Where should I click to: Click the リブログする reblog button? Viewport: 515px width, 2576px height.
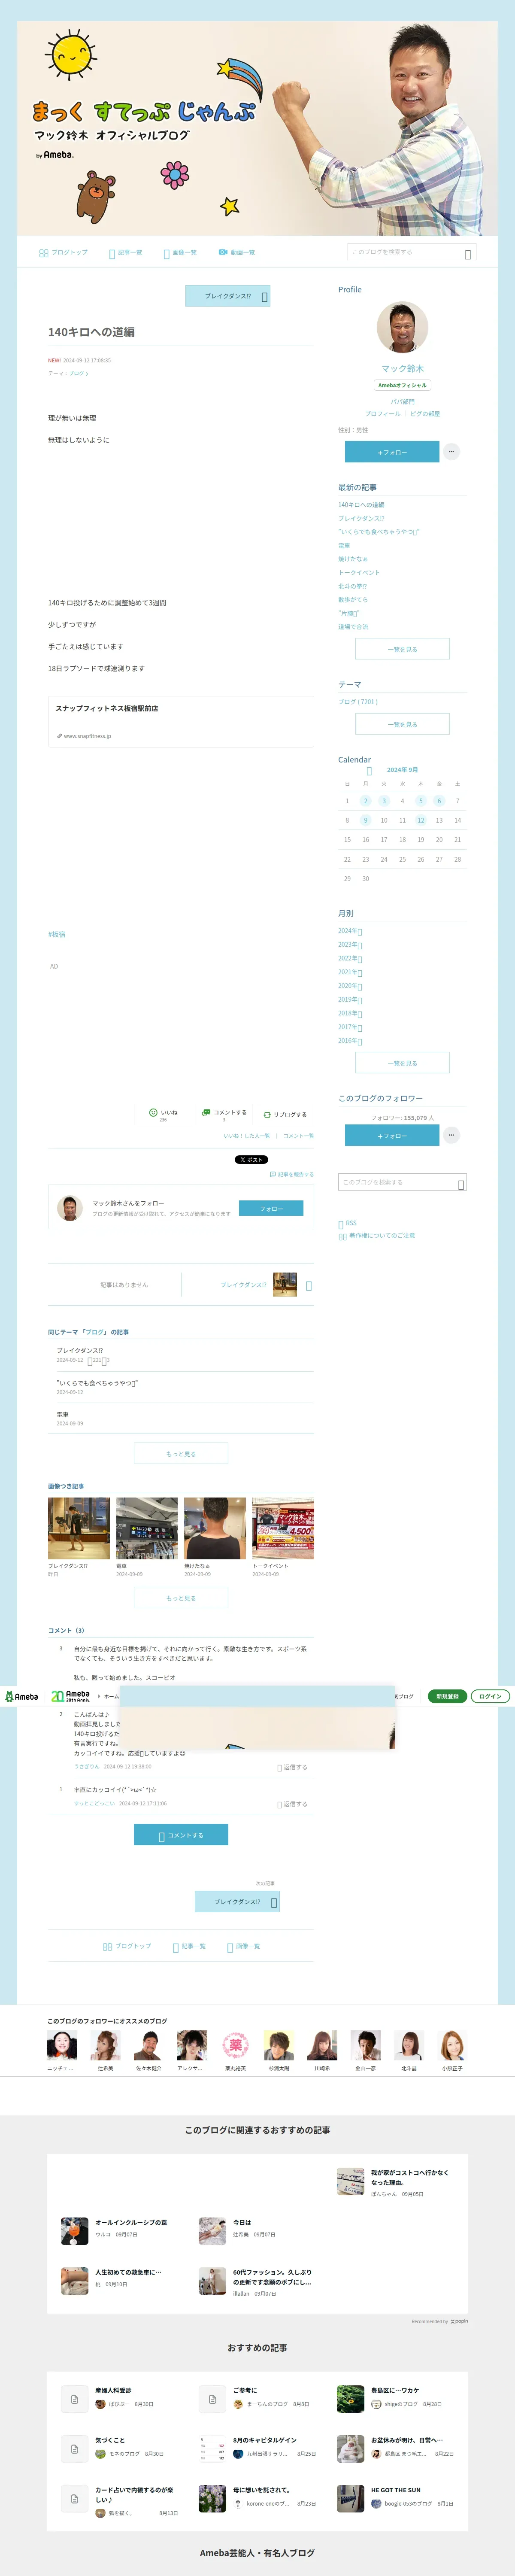[285, 1114]
